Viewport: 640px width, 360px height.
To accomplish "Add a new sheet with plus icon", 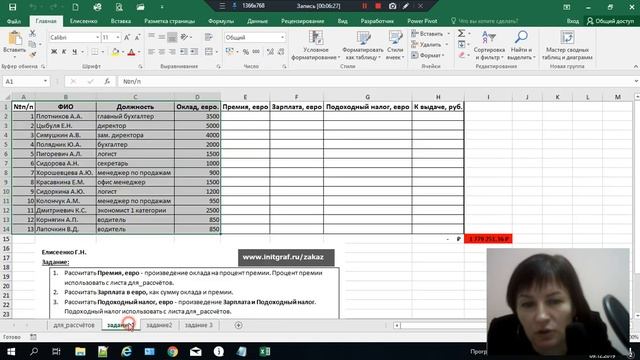I will coord(238,325).
